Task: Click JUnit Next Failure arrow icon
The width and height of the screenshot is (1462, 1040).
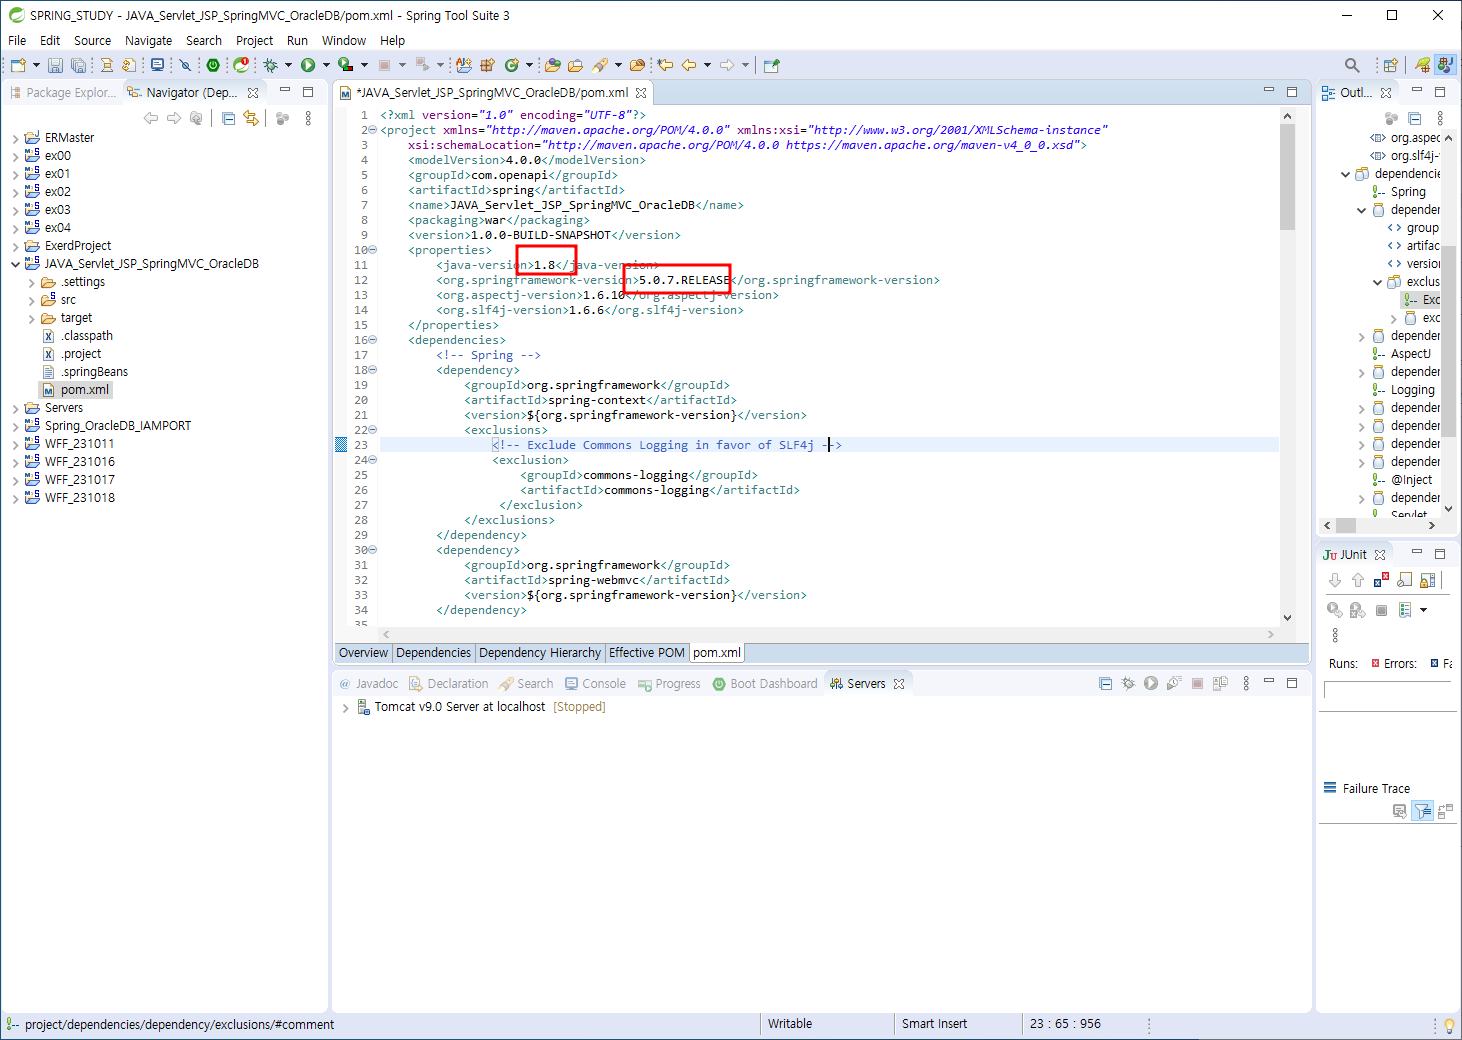Action: click(1335, 580)
